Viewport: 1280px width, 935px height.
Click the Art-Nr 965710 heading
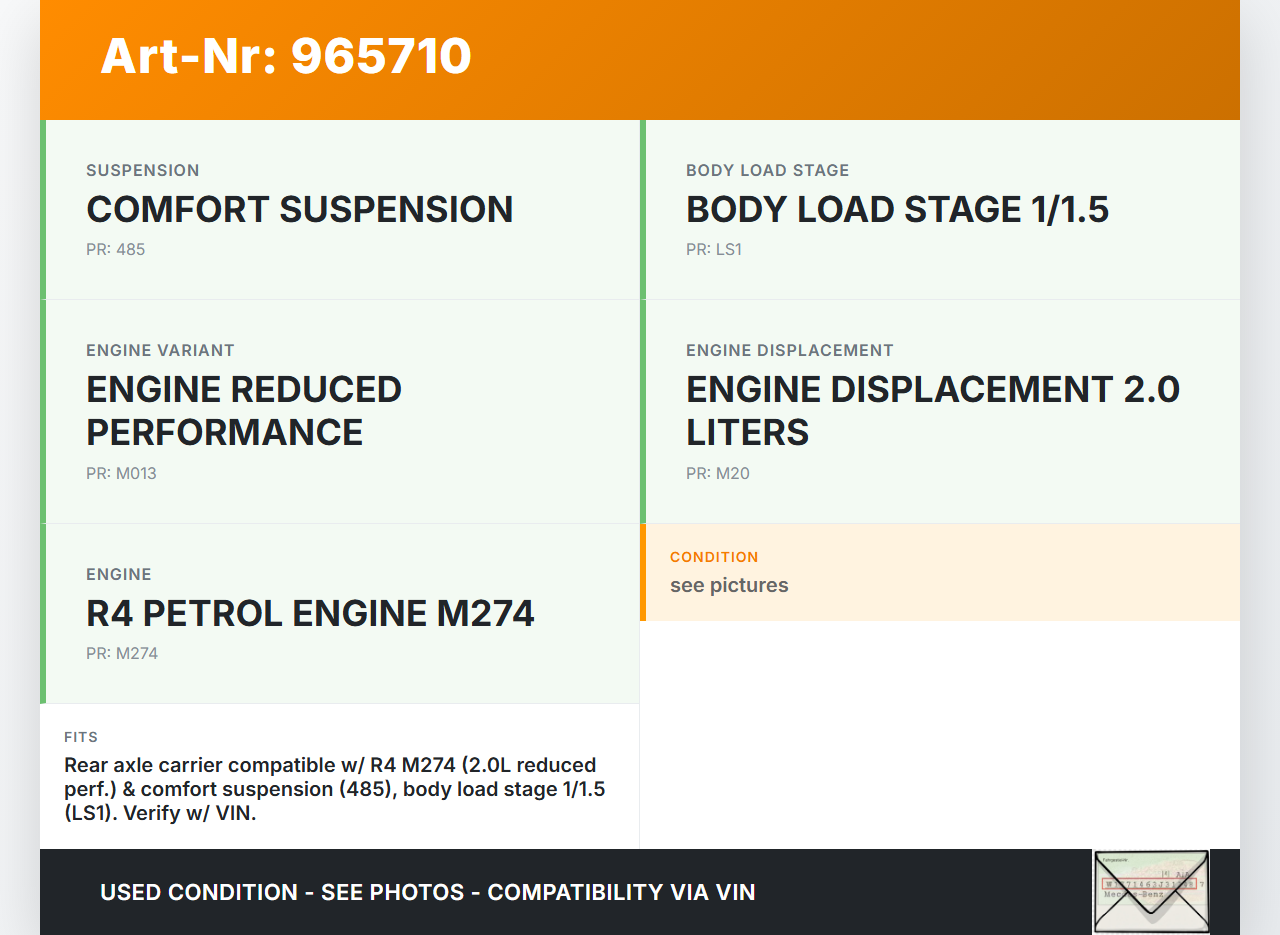pyautogui.click(x=286, y=56)
